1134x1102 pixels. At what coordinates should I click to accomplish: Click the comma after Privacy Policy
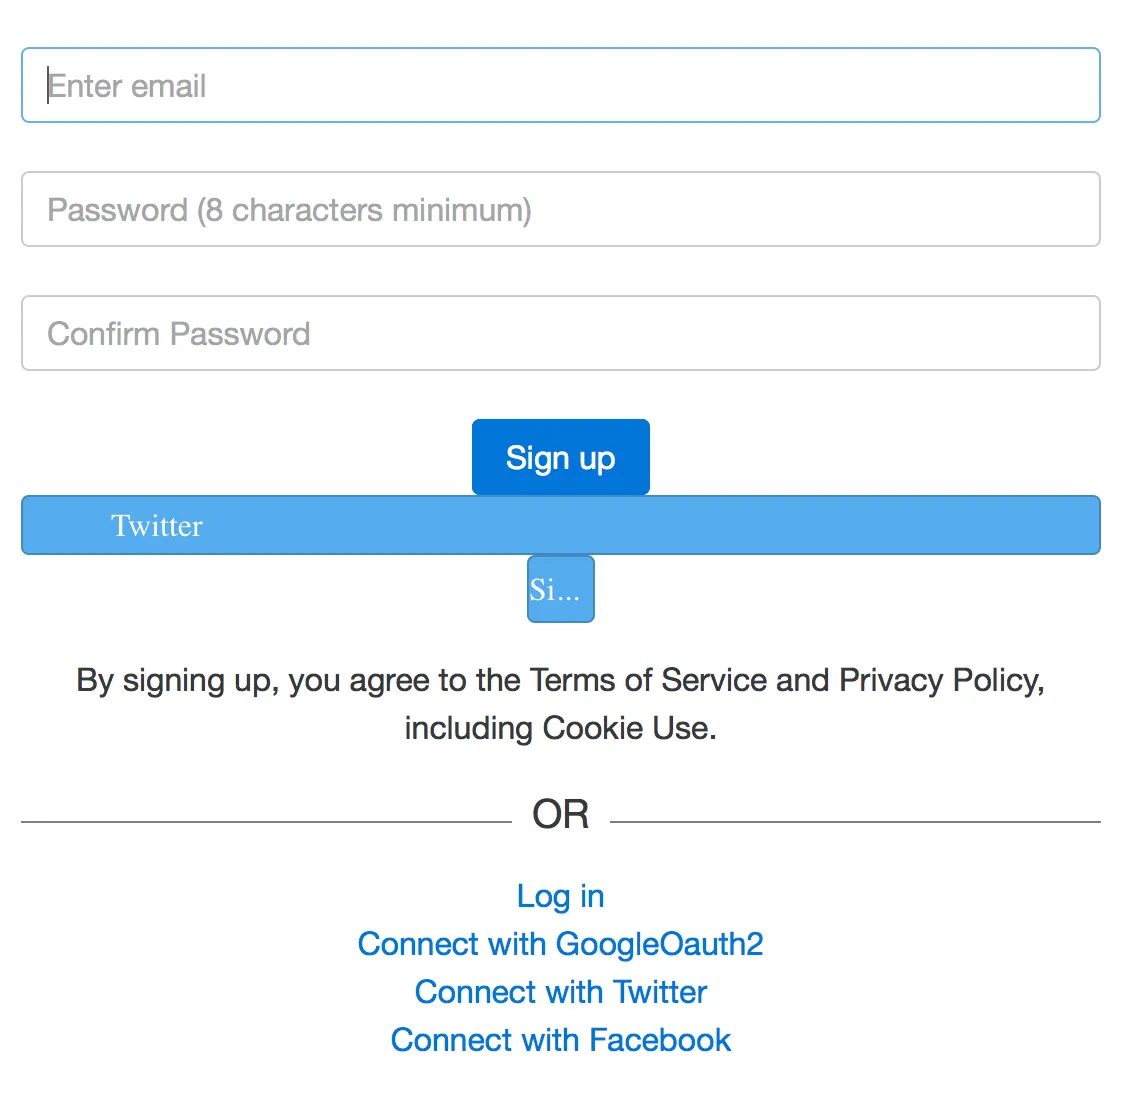(1041, 686)
